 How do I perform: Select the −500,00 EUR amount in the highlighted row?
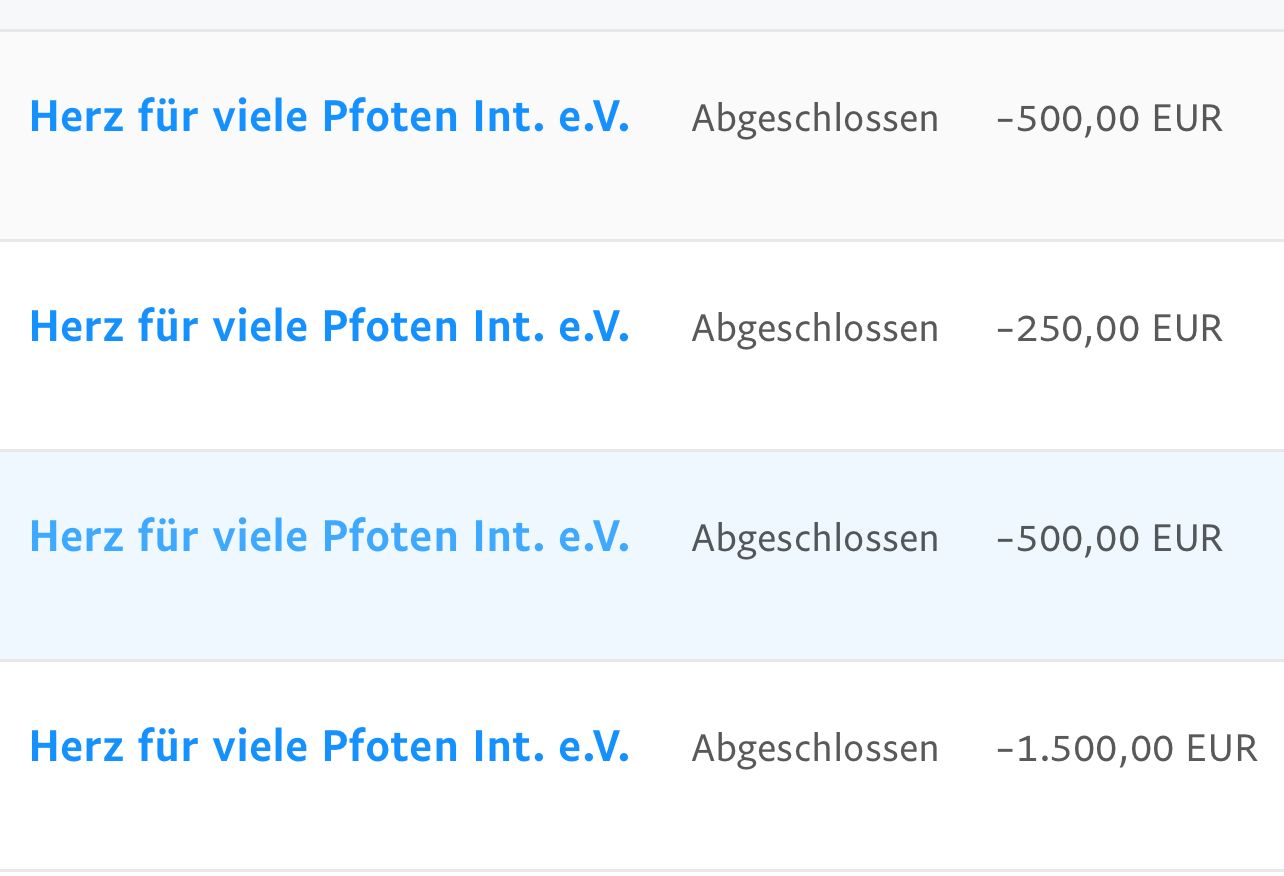point(1109,539)
